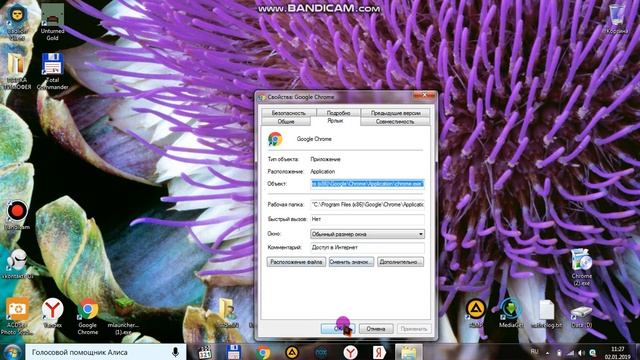640x360 pixels.
Task: Click in the Рабочая папка field
Action: click(367, 204)
